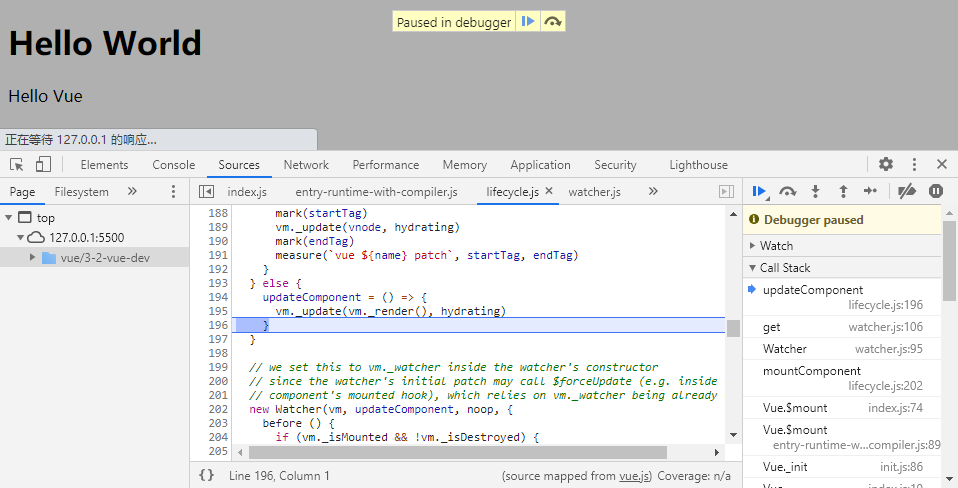Open the Memory tab
The width and height of the screenshot is (958, 488).
point(464,165)
